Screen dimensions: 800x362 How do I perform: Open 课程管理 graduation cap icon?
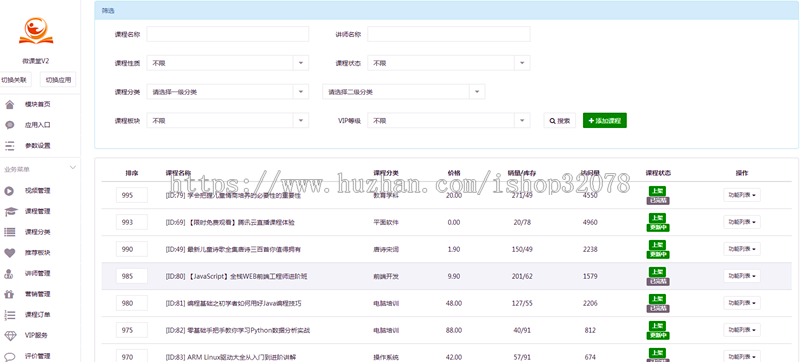point(10,211)
